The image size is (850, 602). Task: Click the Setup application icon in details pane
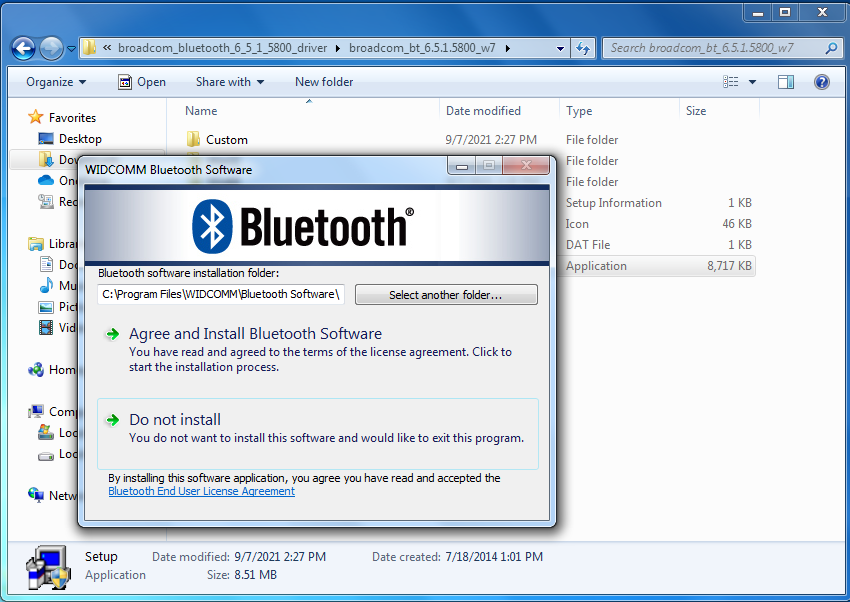[x=47, y=565]
